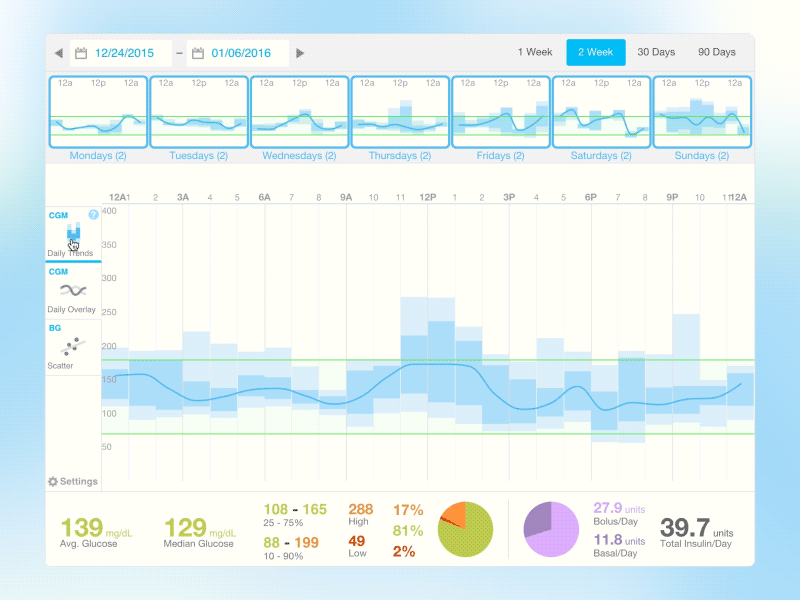Click the insulin bolus/basal pie chart

[551, 529]
